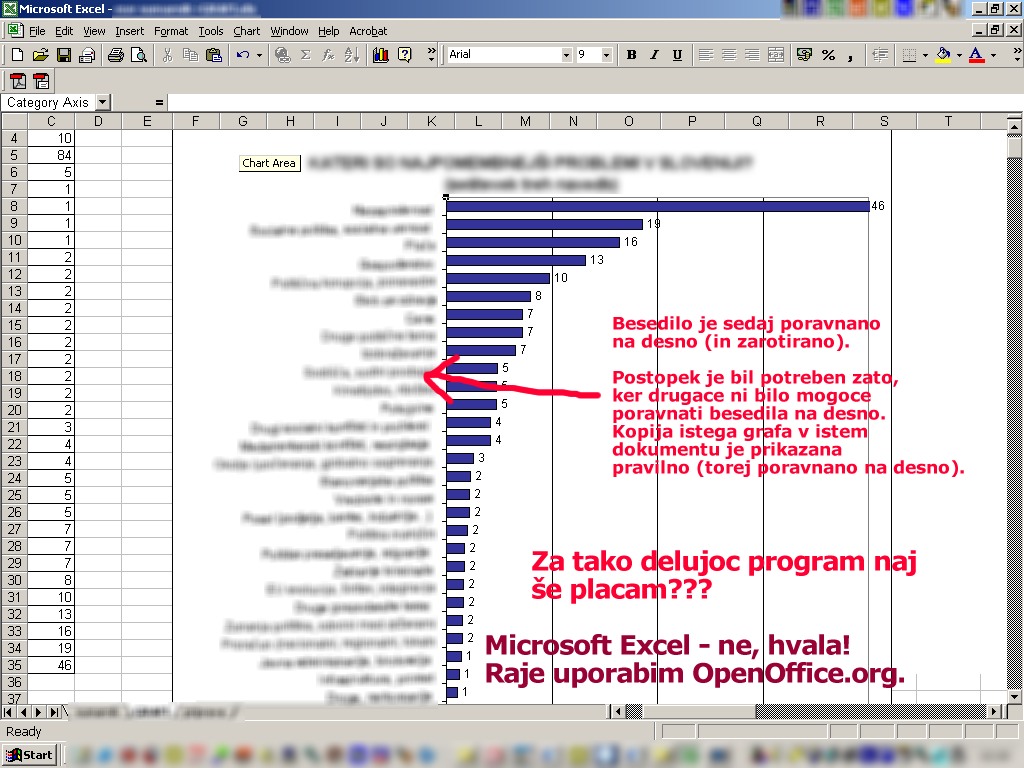Click Merge and Center icon

[776, 55]
